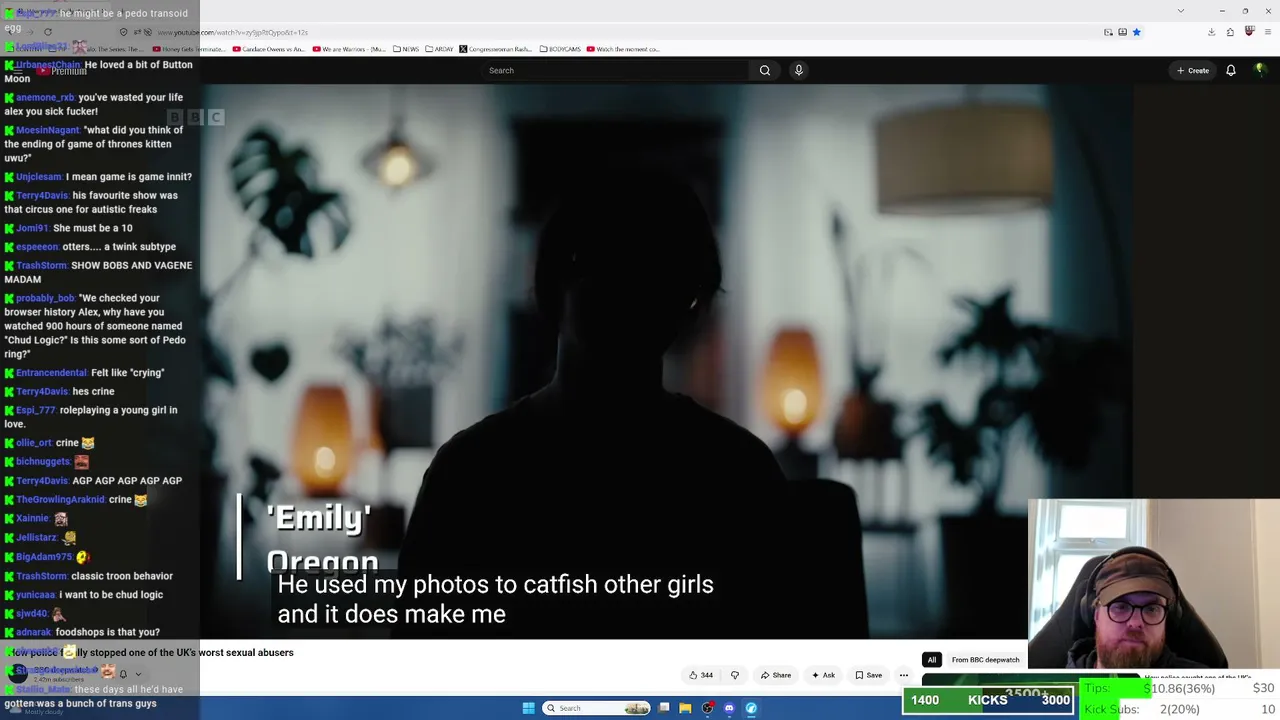Click the YouTube search field
Screen dimensions: 1280x720
614,70
